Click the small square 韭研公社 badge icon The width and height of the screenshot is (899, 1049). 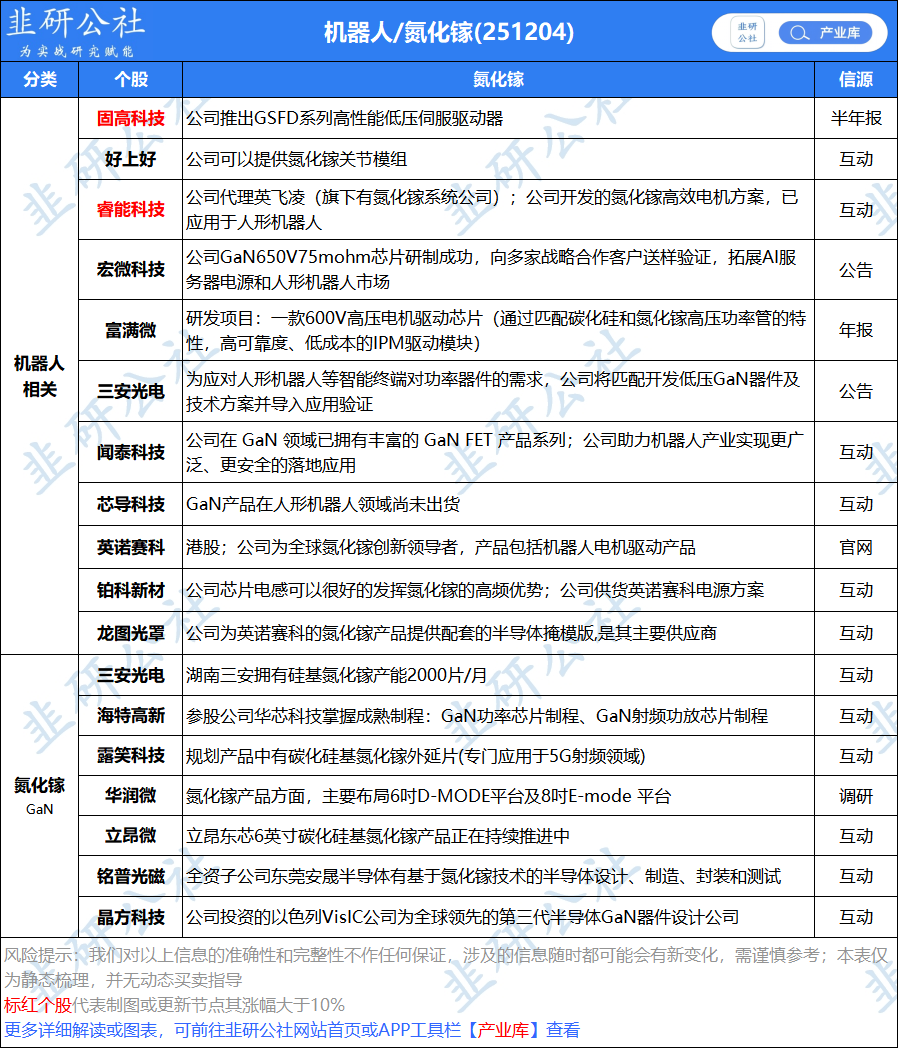[747, 32]
